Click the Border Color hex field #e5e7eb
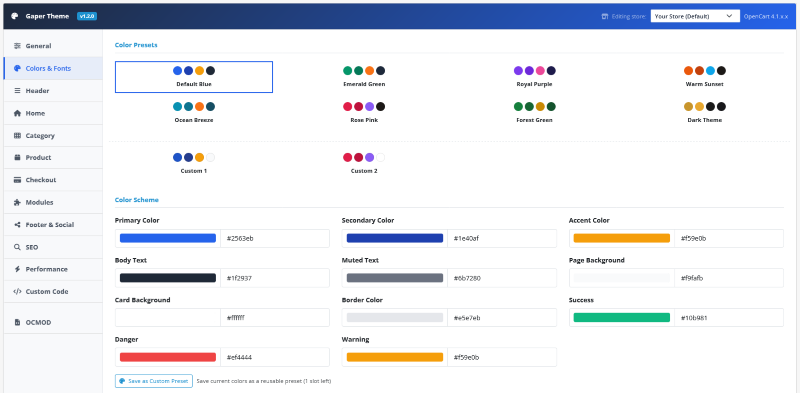Viewport: 800px width, 393px height. coord(502,317)
